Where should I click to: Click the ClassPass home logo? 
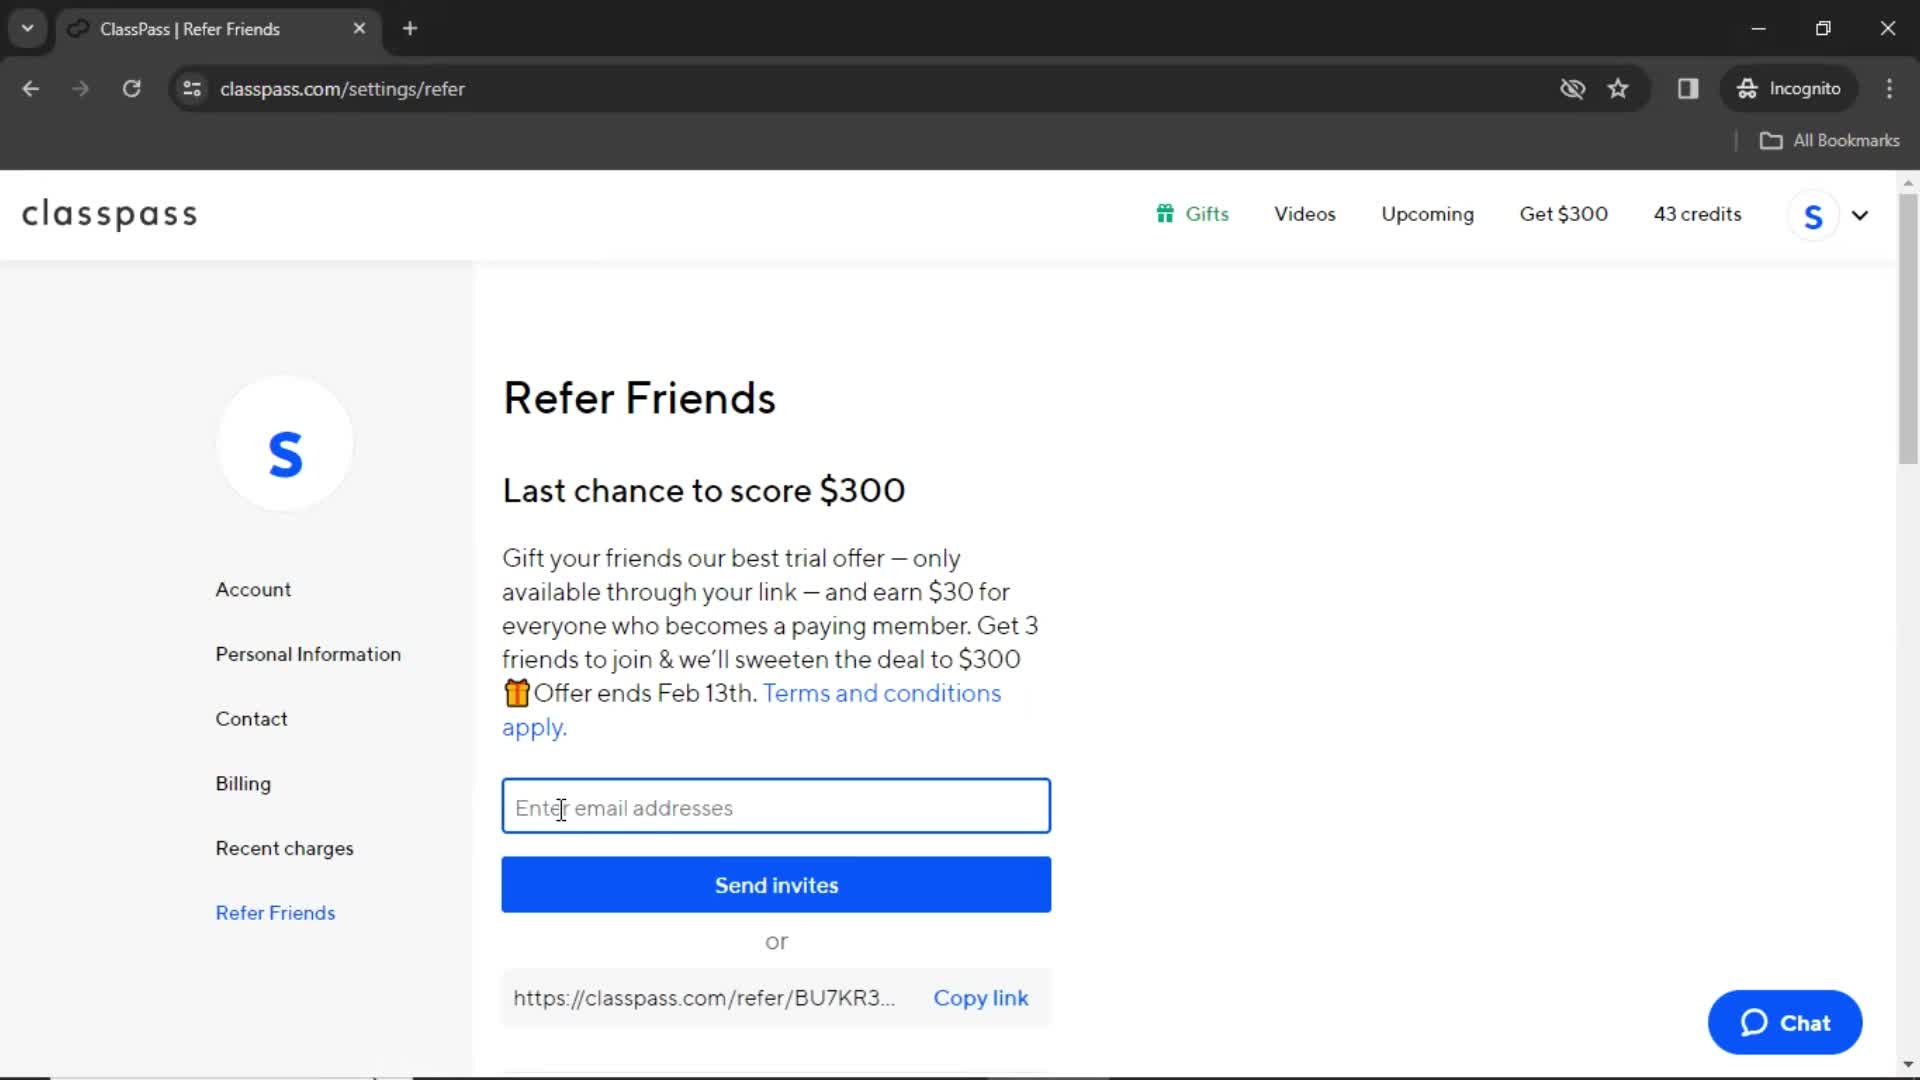[x=109, y=214]
